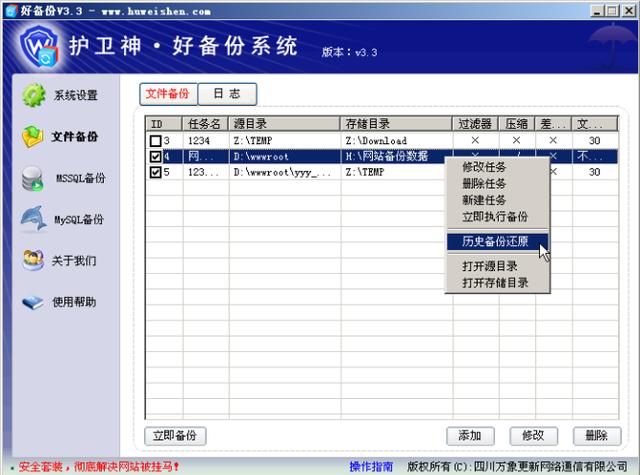Open MySQL备份 sidebar label
Screen dimensions: 640x475
click(x=79, y=220)
